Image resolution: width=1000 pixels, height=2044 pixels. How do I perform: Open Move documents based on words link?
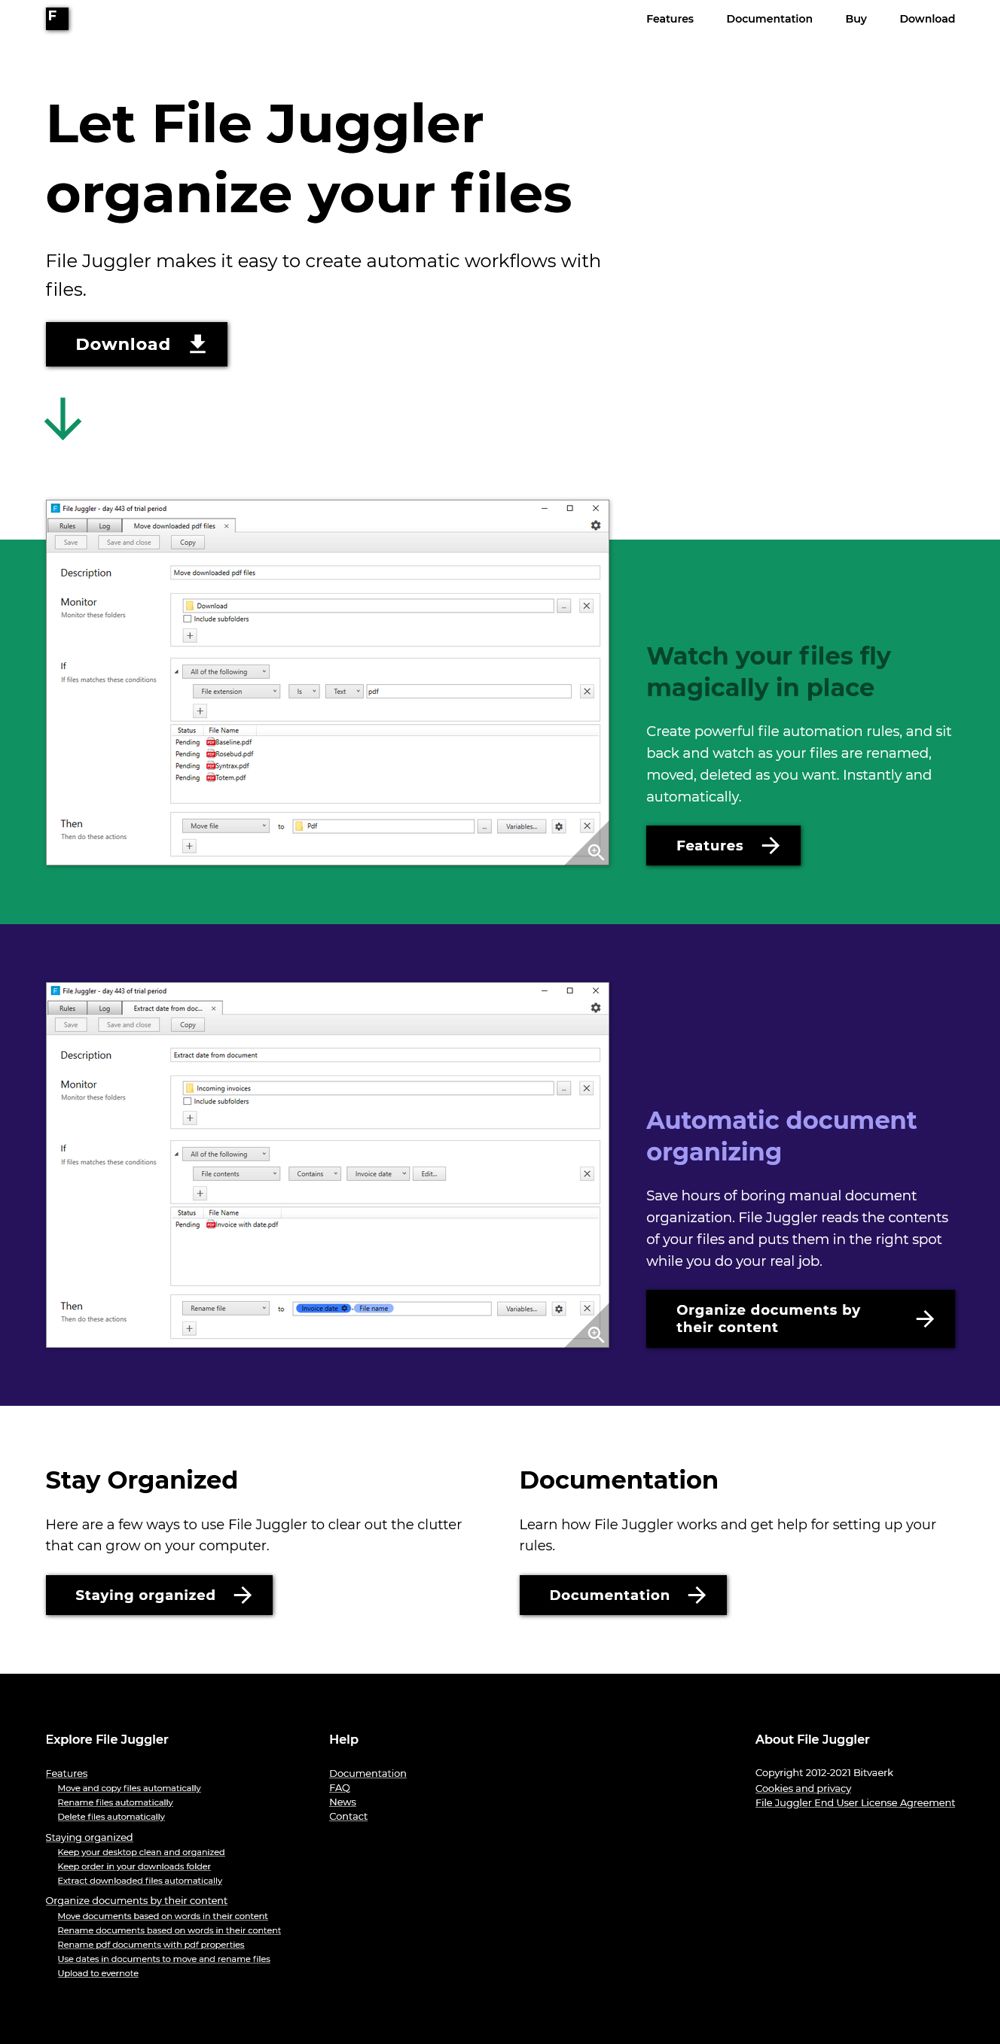coord(163,1916)
